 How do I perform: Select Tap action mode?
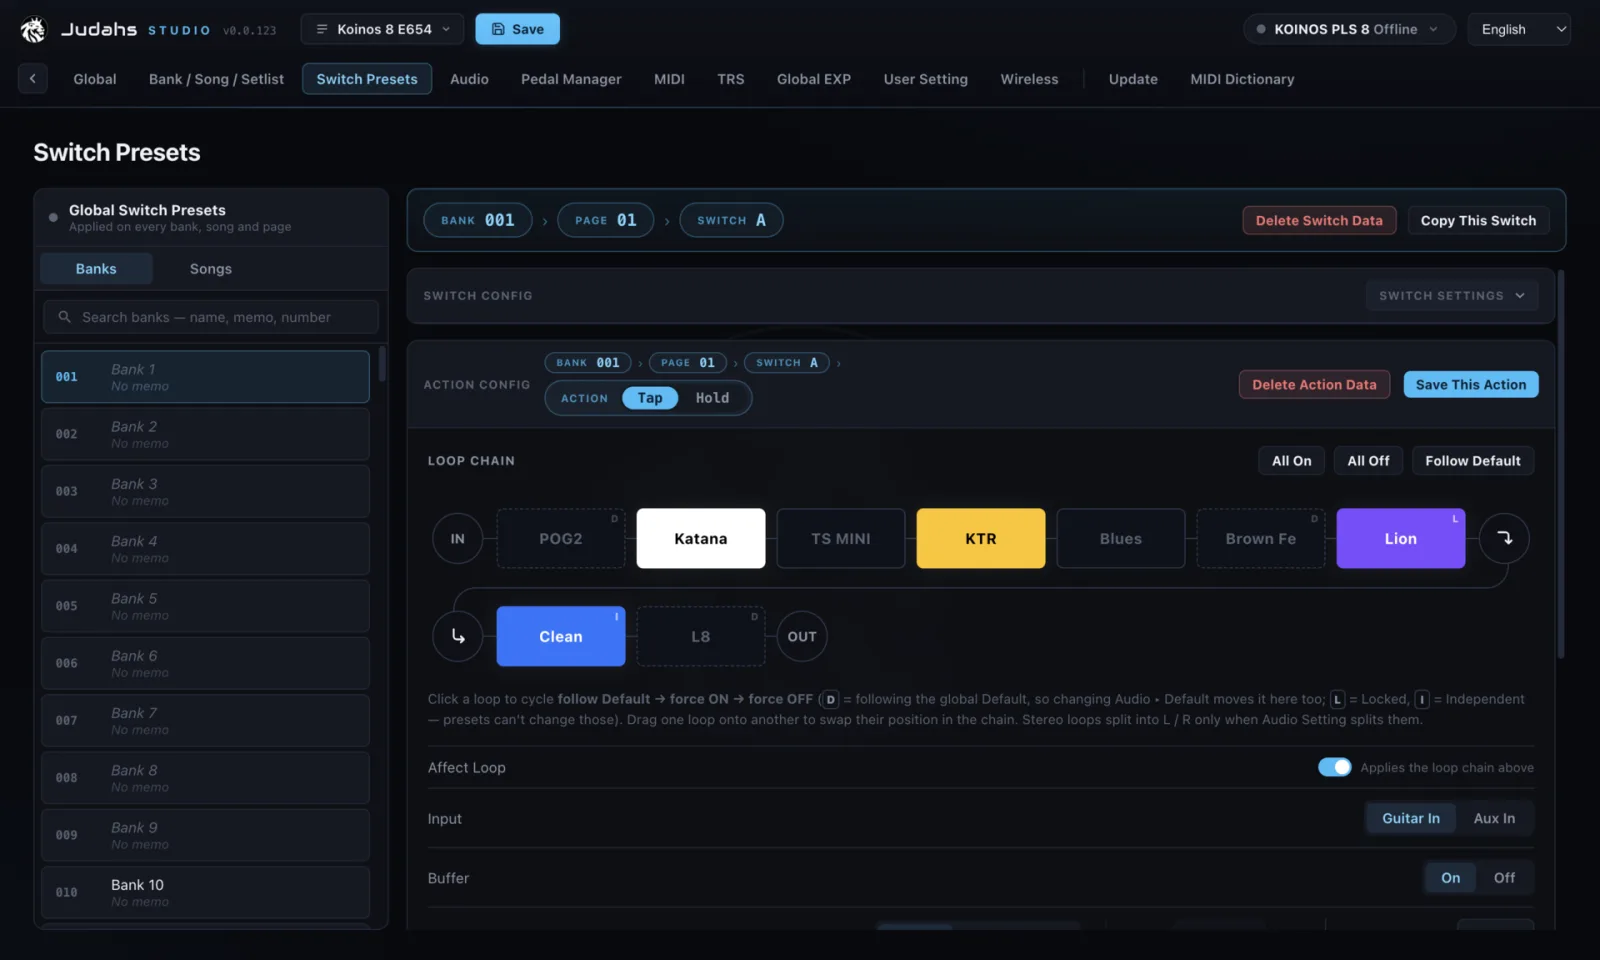pos(650,398)
